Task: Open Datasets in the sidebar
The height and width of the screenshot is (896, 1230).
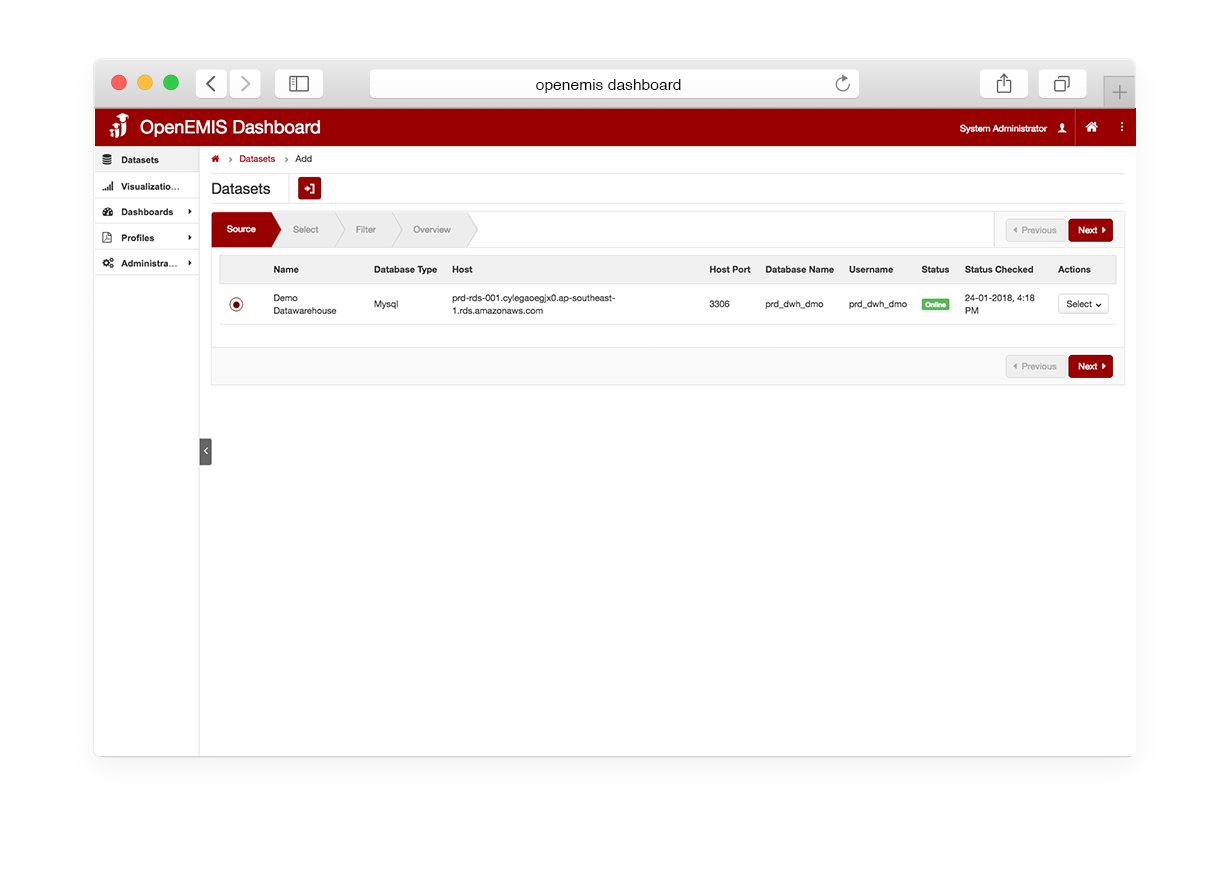Action: click(x=147, y=160)
